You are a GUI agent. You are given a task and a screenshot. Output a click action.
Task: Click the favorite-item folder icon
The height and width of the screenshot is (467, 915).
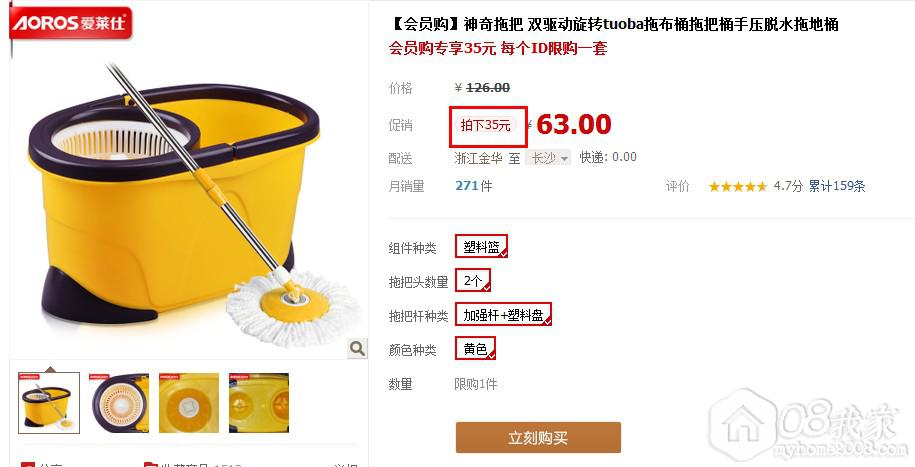pyautogui.click(x=151, y=465)
